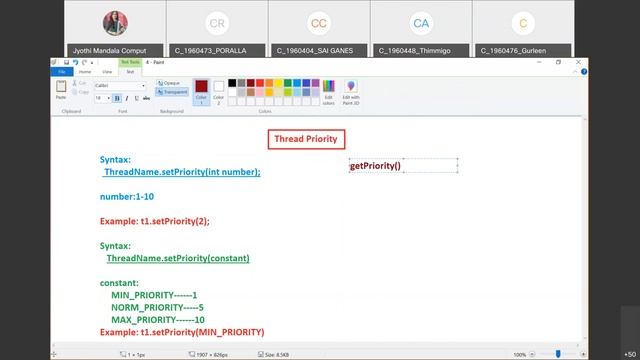Click Edit colors button
This screenshot has width=640, height=360.
(329, 92)
